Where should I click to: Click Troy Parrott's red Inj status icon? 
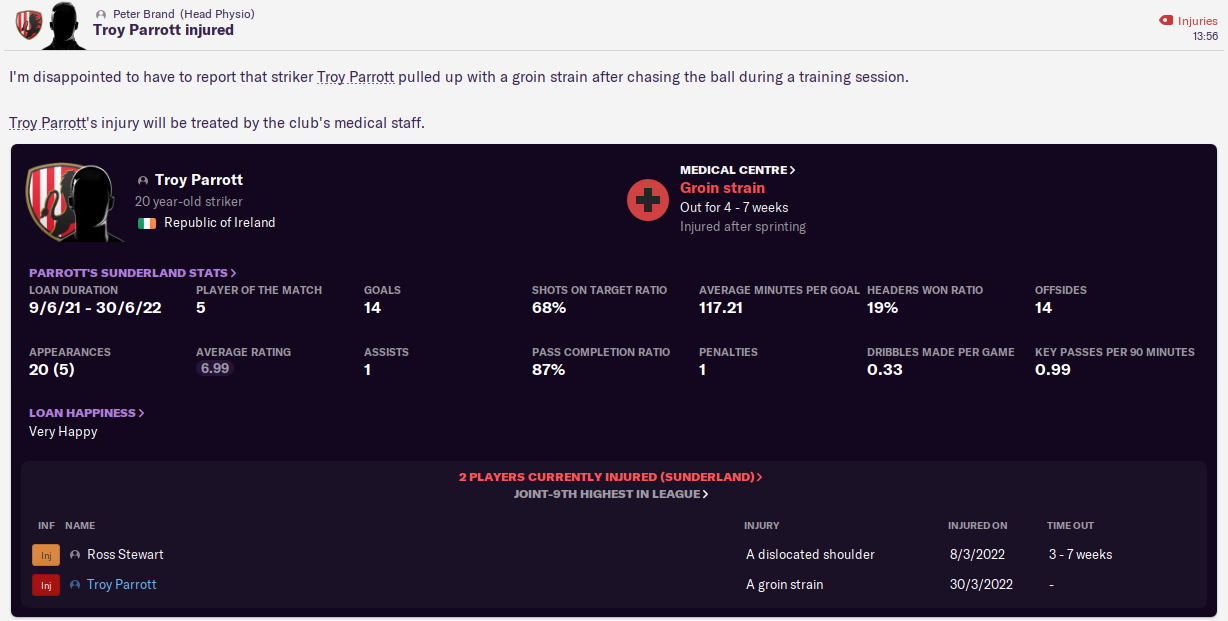point(46,585)
